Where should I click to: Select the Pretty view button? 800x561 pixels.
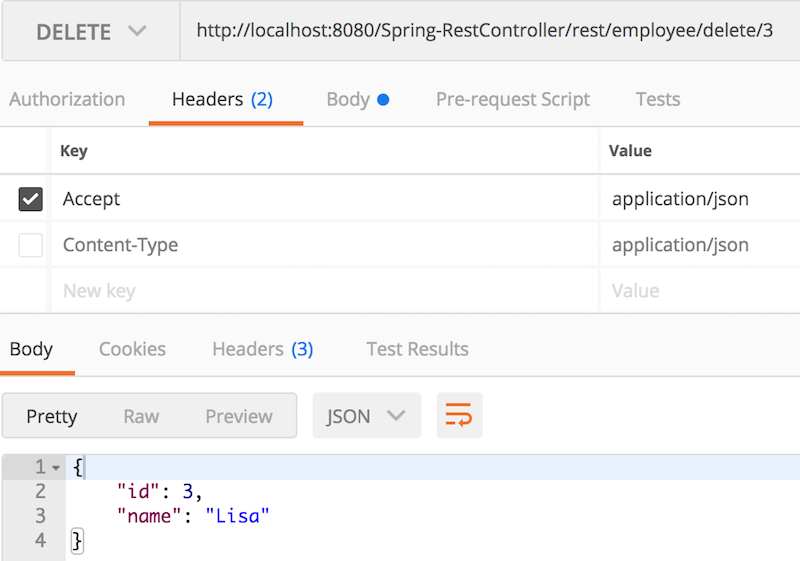pos(52,416)
